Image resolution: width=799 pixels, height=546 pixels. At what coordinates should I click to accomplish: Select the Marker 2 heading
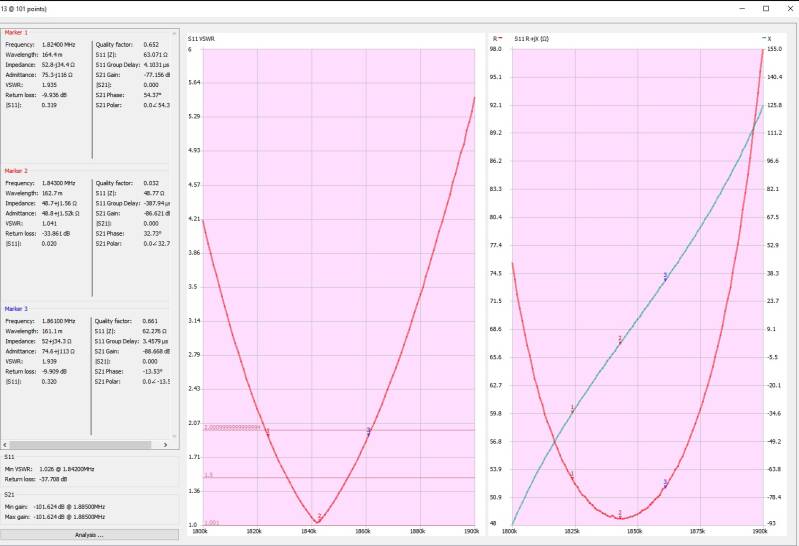(16, 171)
